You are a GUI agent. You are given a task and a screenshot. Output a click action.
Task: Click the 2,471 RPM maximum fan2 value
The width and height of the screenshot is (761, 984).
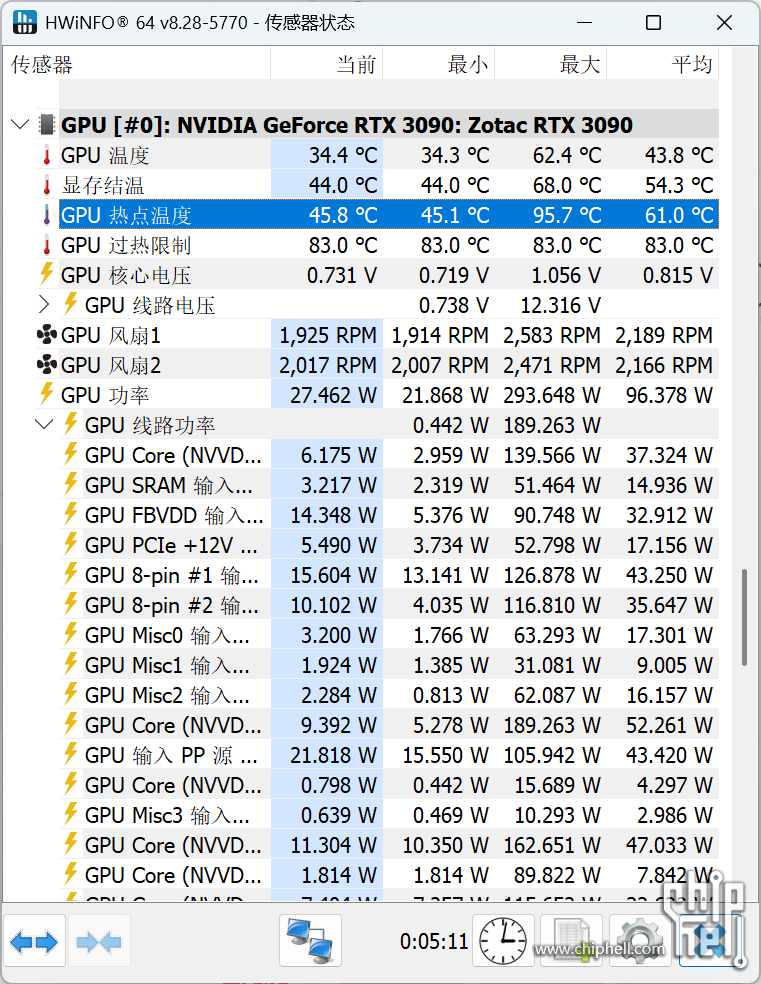pos(552,365)
